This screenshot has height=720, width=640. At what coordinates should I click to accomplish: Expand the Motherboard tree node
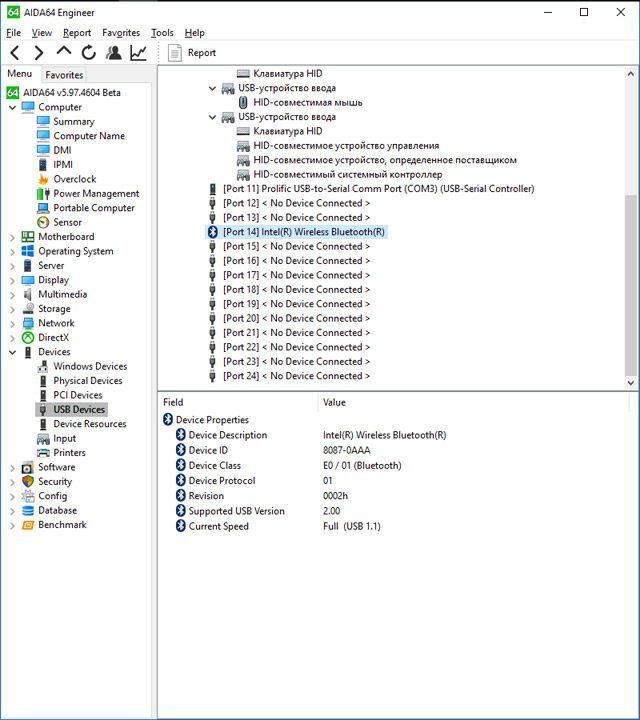pyautogui.click(x=12, y=237)
